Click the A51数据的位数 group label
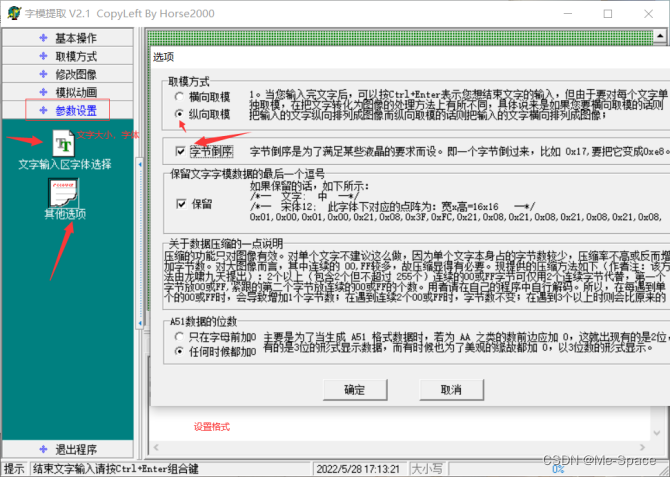The image size is (671, 477). pyautogui.click(x=203, y=321)
